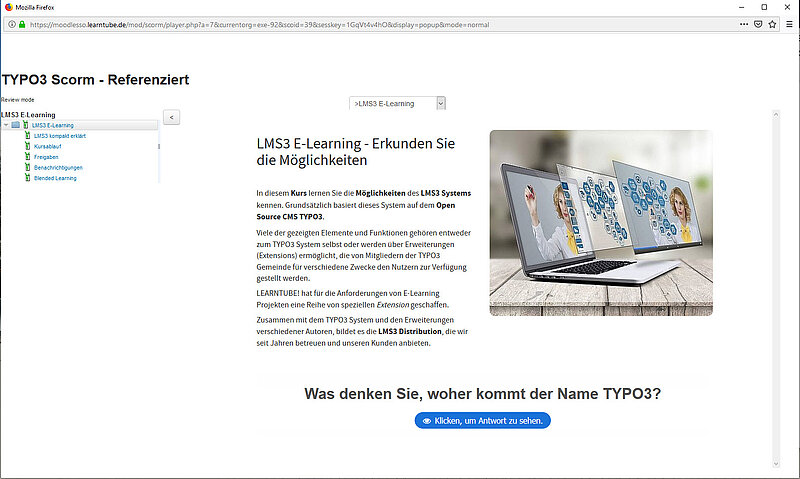This screenshot has width=800, height=479.
Task: Hide the table of contents sidebar
Action: click(x=171, y=117)
